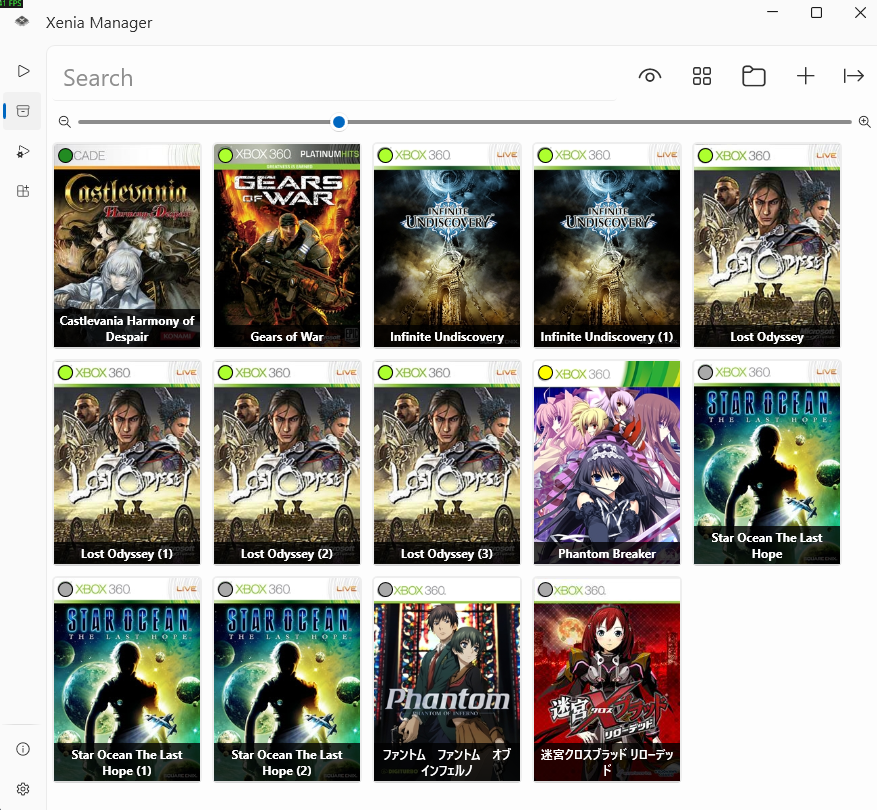Open the library archive icon in sidebar
The image size is (877, 810).
point(23,111)
